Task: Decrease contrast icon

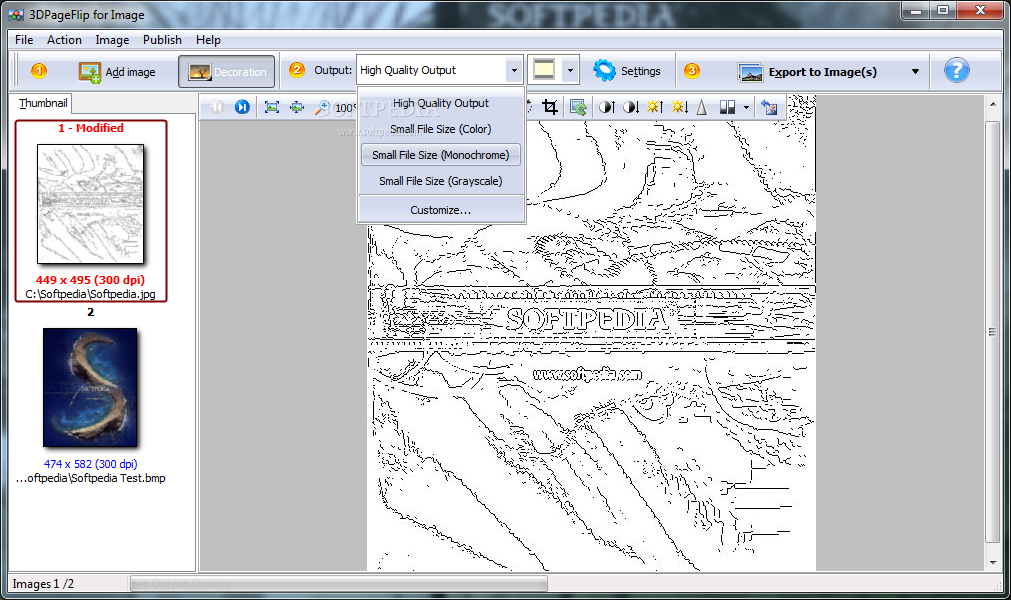Action: click(631, 107)
